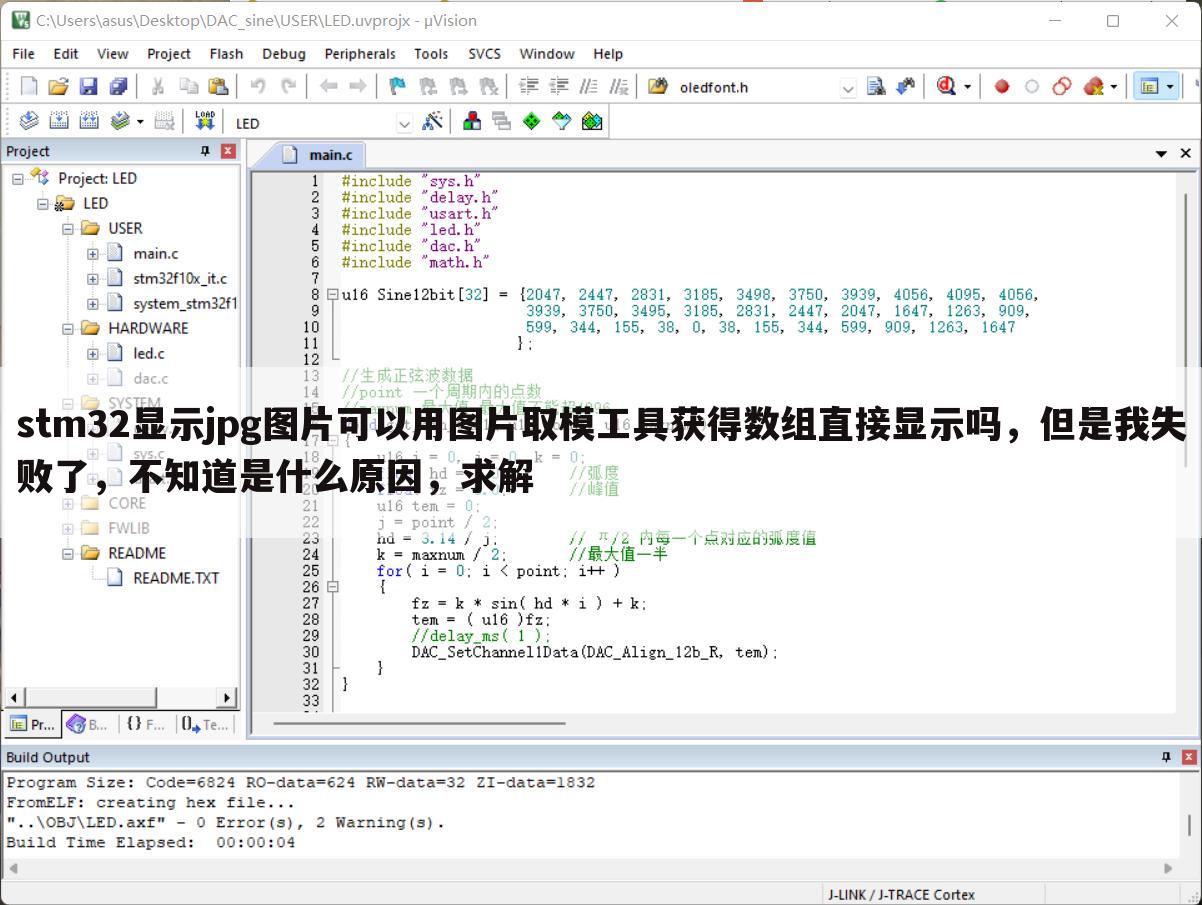Switch to Functions tab in project panel

[146, 724]
